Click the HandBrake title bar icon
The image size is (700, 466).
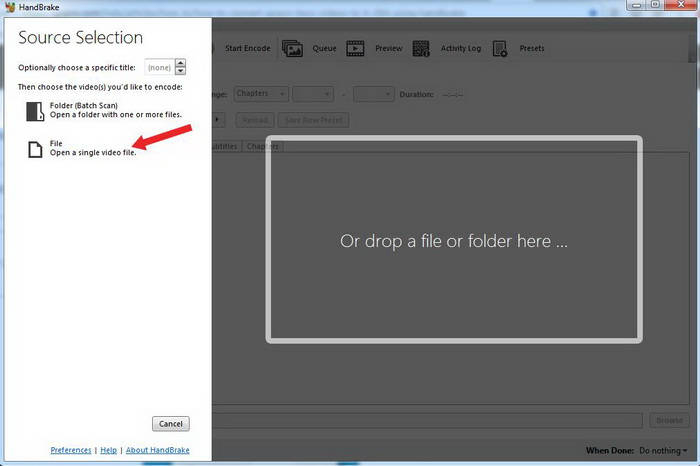[x=10, y=7]
